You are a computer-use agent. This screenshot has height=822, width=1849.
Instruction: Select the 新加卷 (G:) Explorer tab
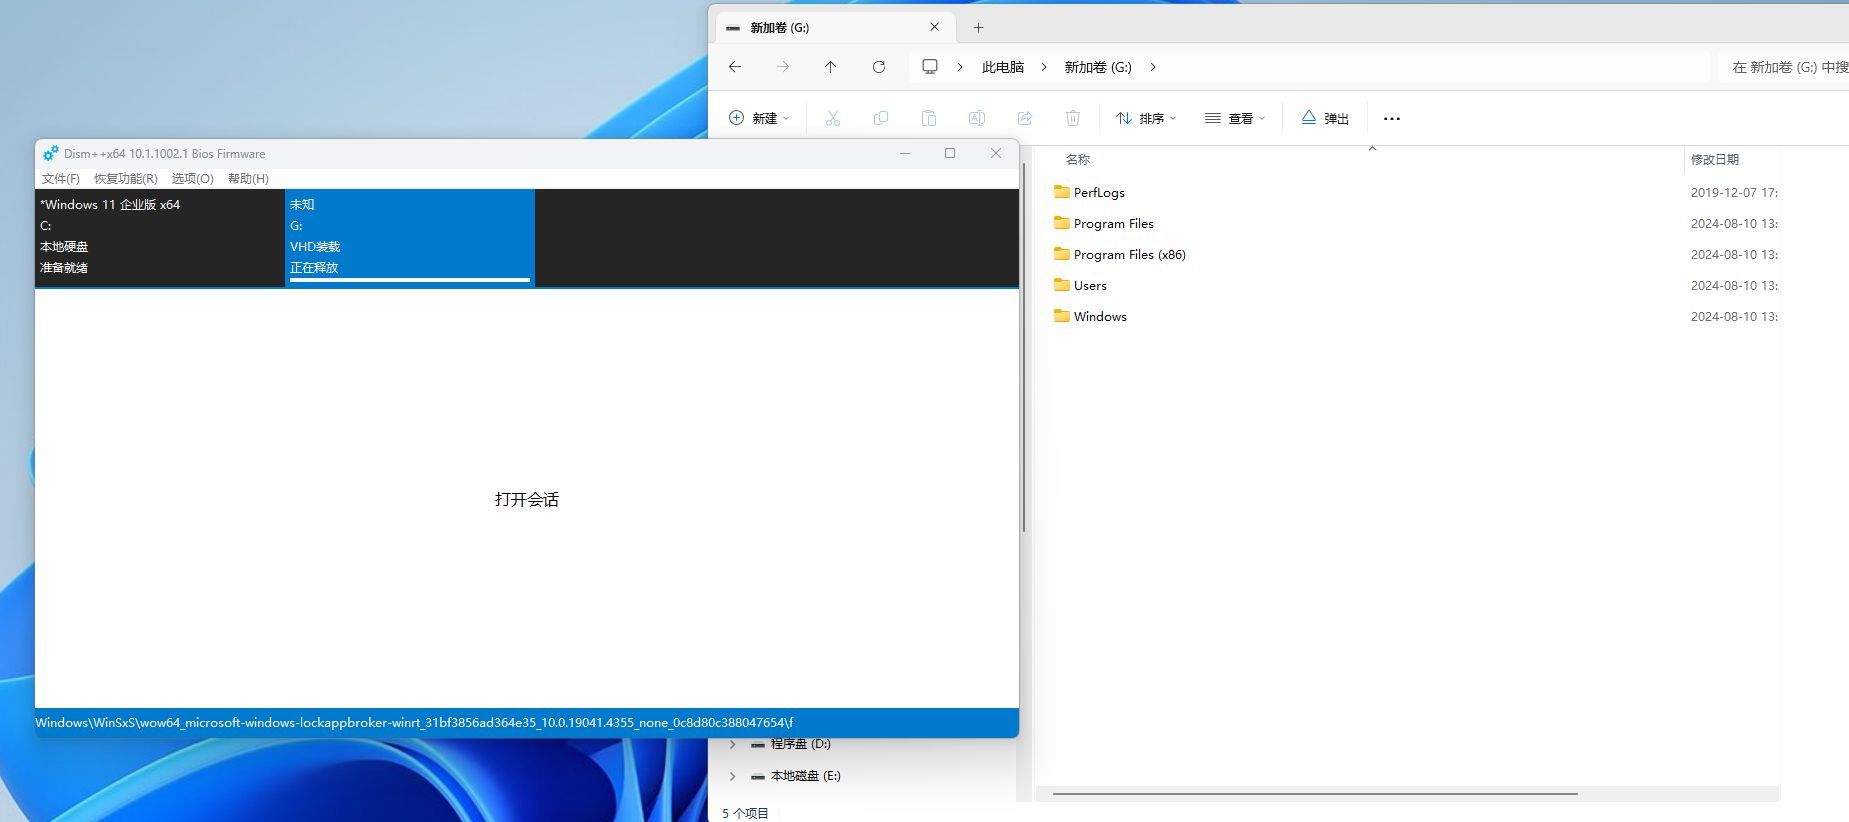click(x=835, y=27)
